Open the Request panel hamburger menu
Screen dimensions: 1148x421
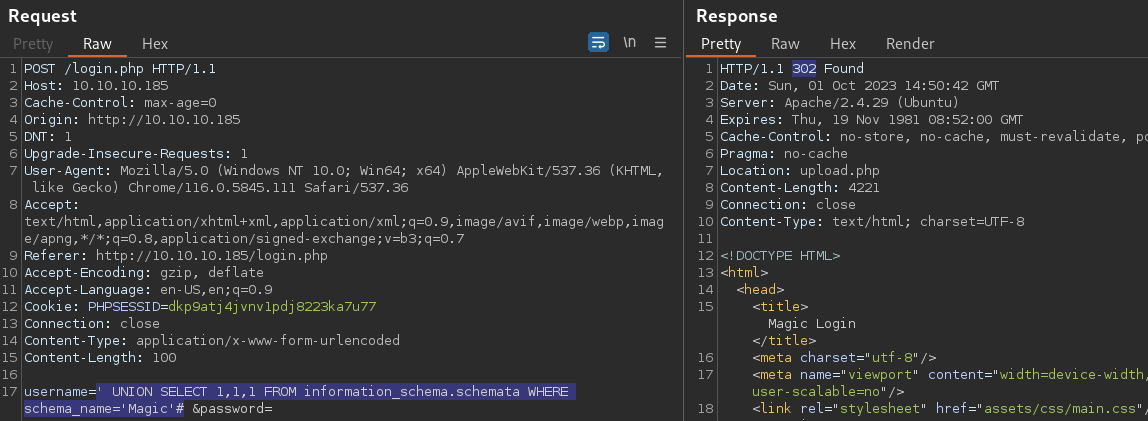tap(660, 42)
